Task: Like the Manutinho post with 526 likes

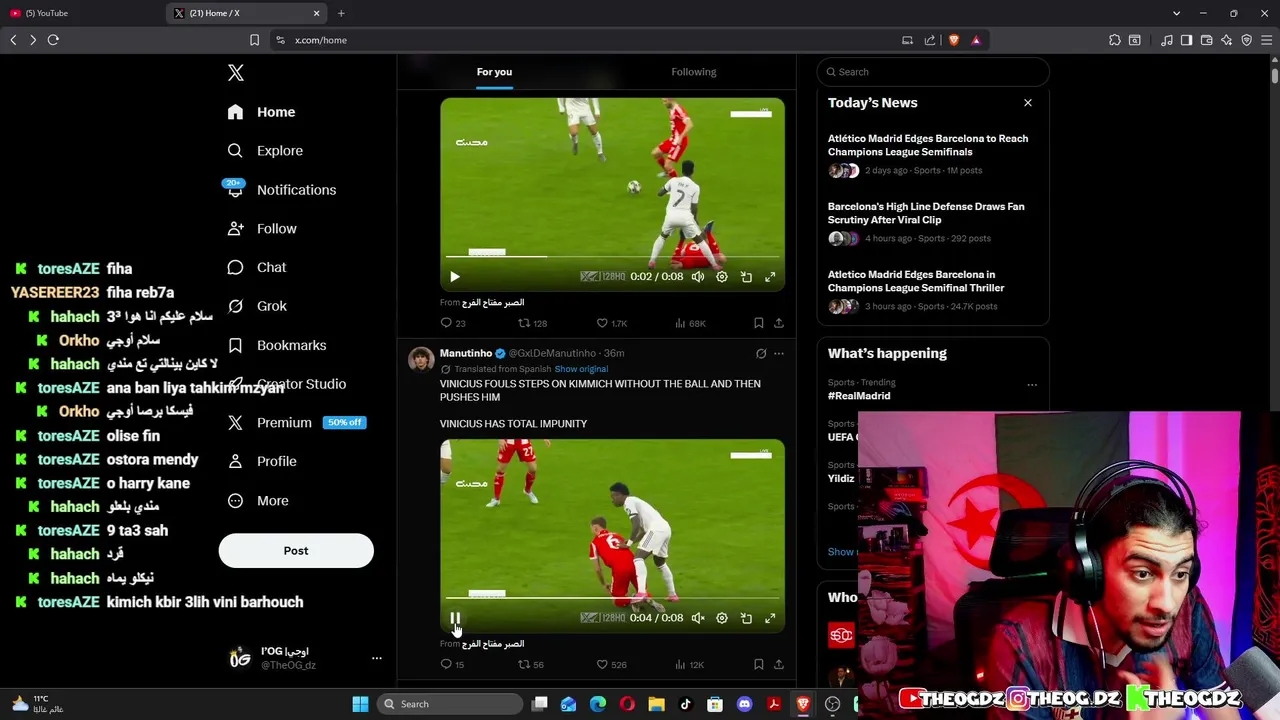Action: click(611, 664)
